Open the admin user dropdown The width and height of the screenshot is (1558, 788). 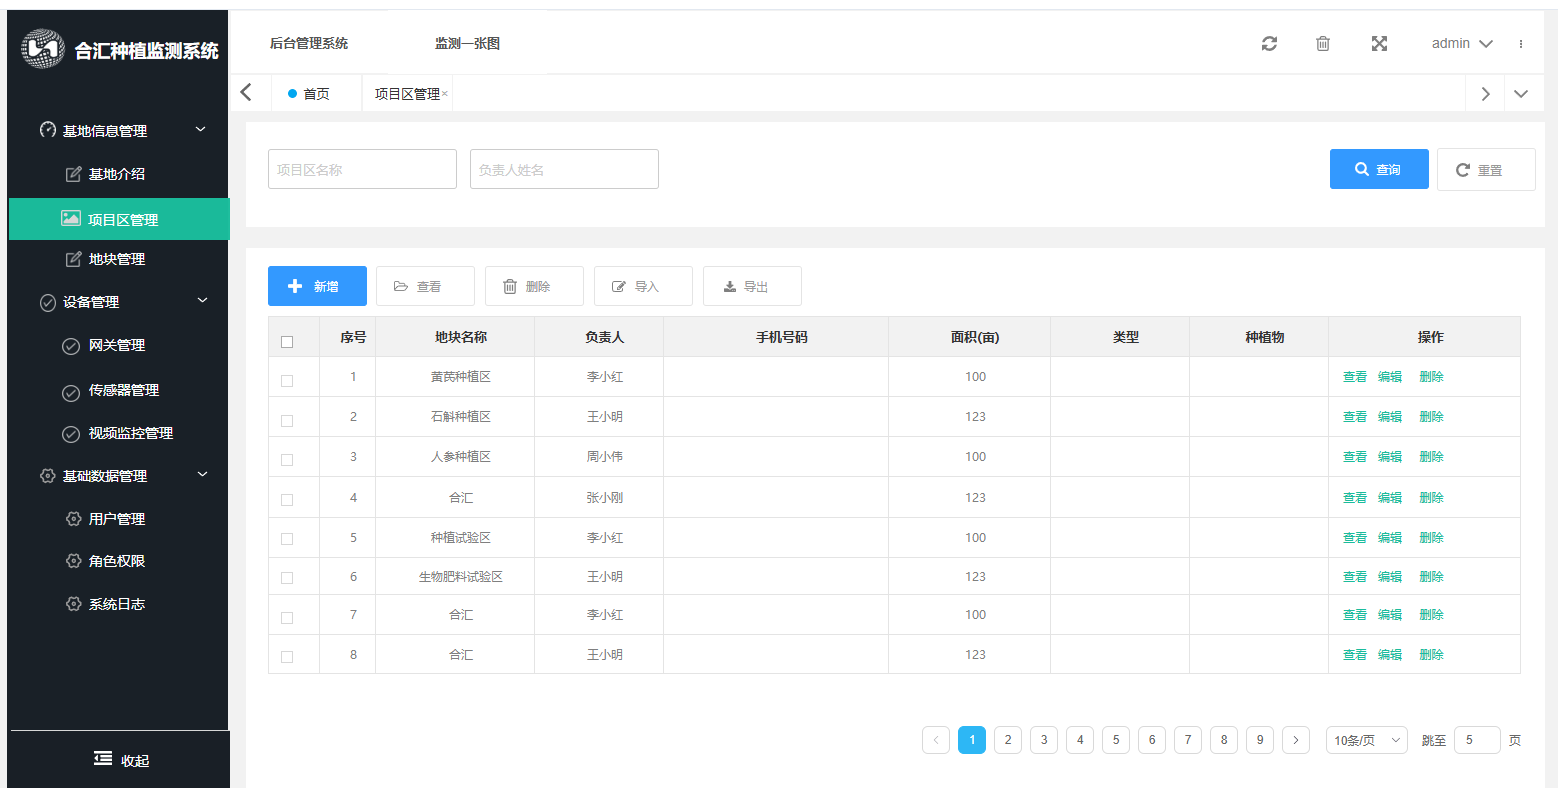tap(1461, 43)
